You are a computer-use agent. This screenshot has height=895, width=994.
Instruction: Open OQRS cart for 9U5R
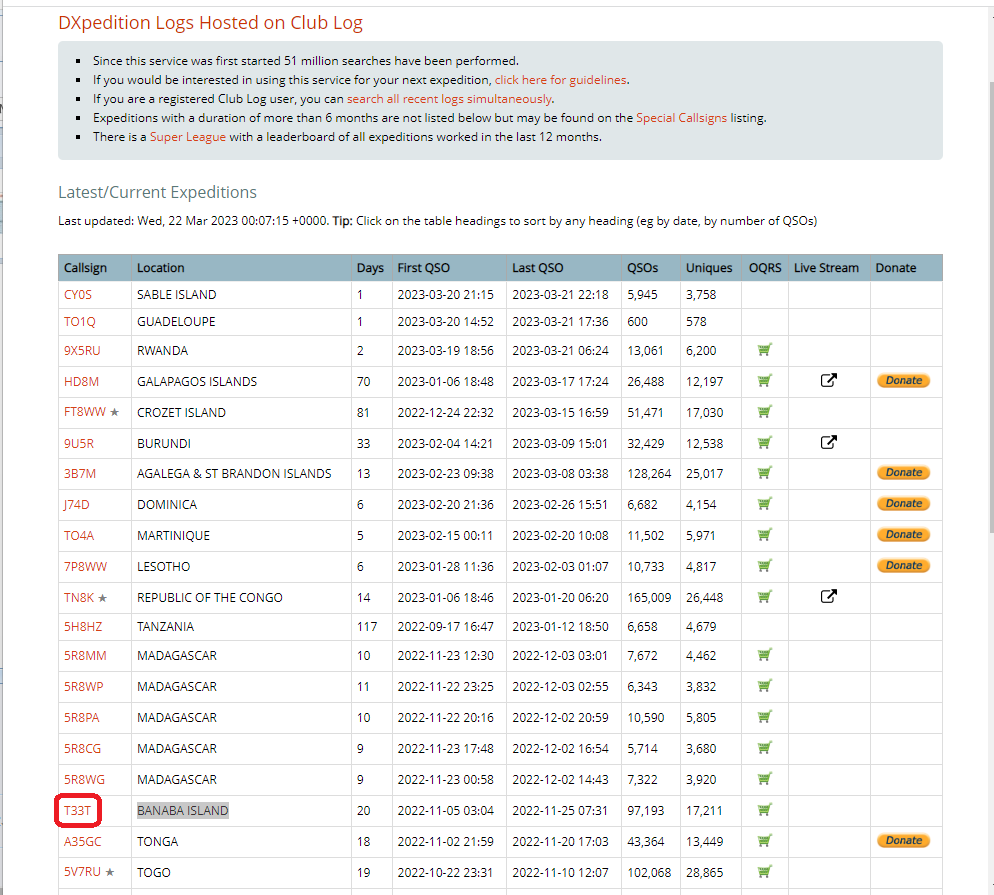pos(765,442)
